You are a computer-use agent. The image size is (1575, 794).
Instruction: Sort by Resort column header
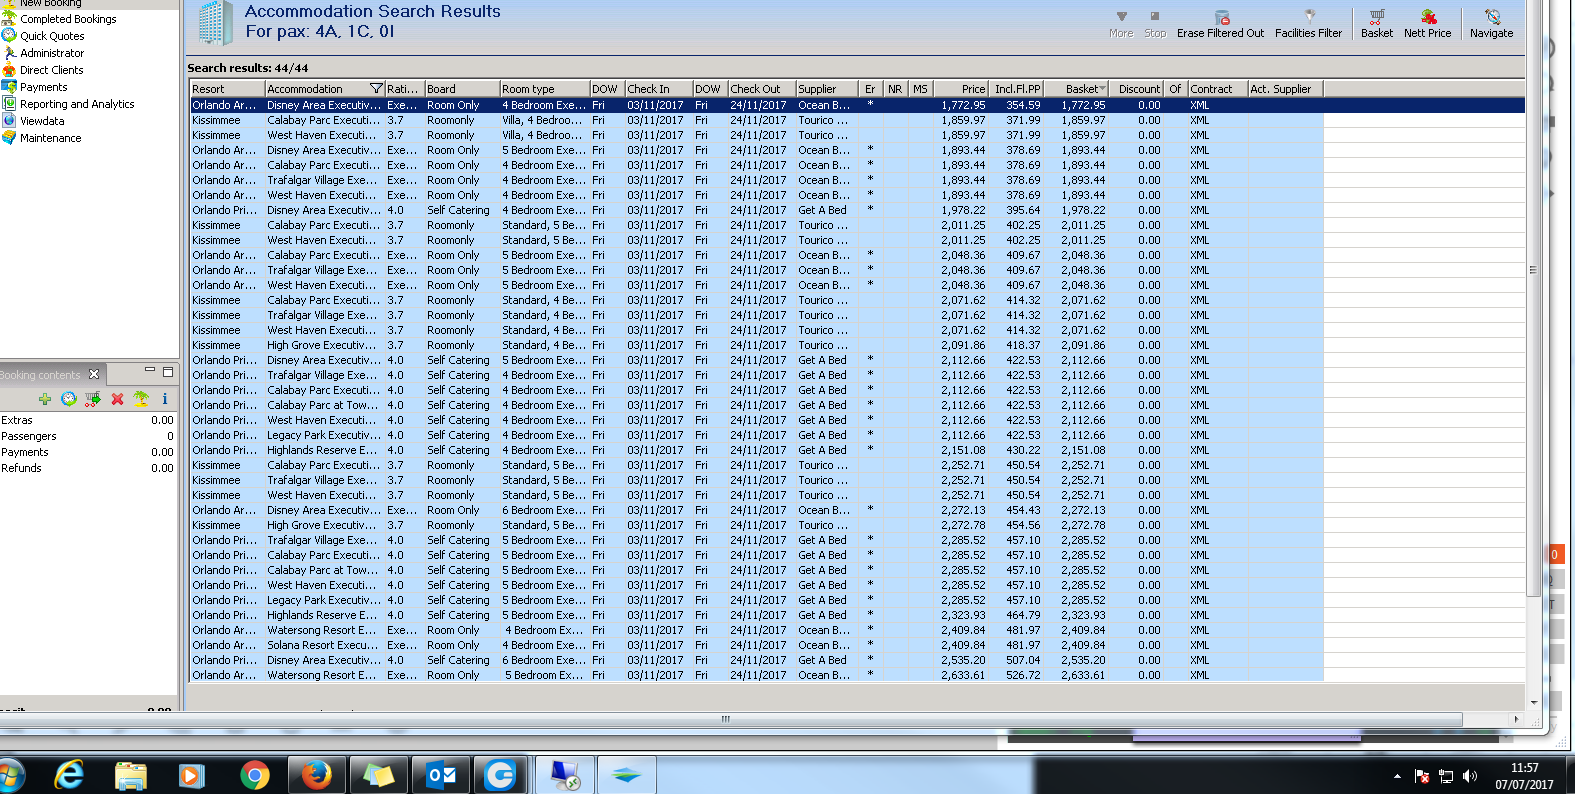coord(227,89)
